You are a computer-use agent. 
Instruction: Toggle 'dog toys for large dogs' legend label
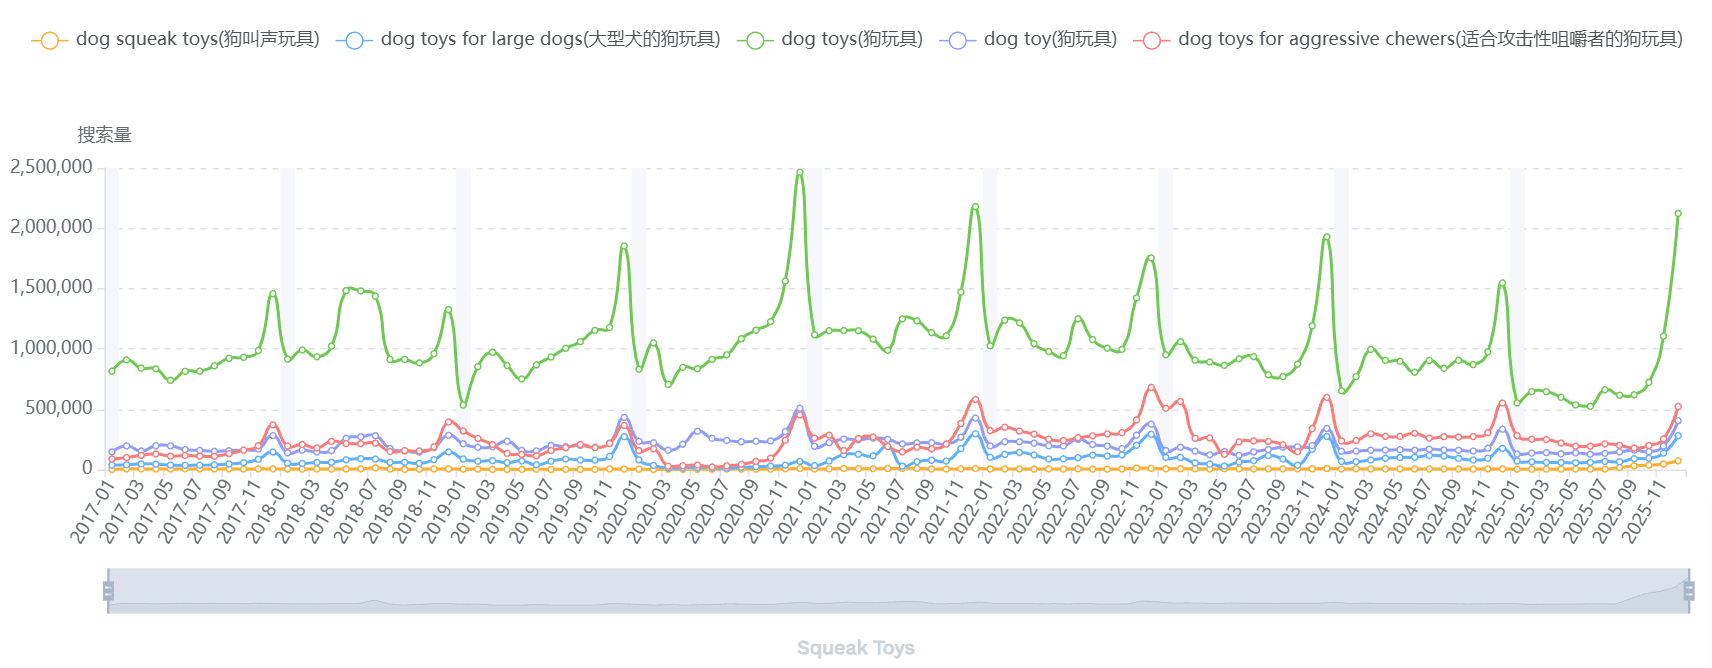point(550,39)
